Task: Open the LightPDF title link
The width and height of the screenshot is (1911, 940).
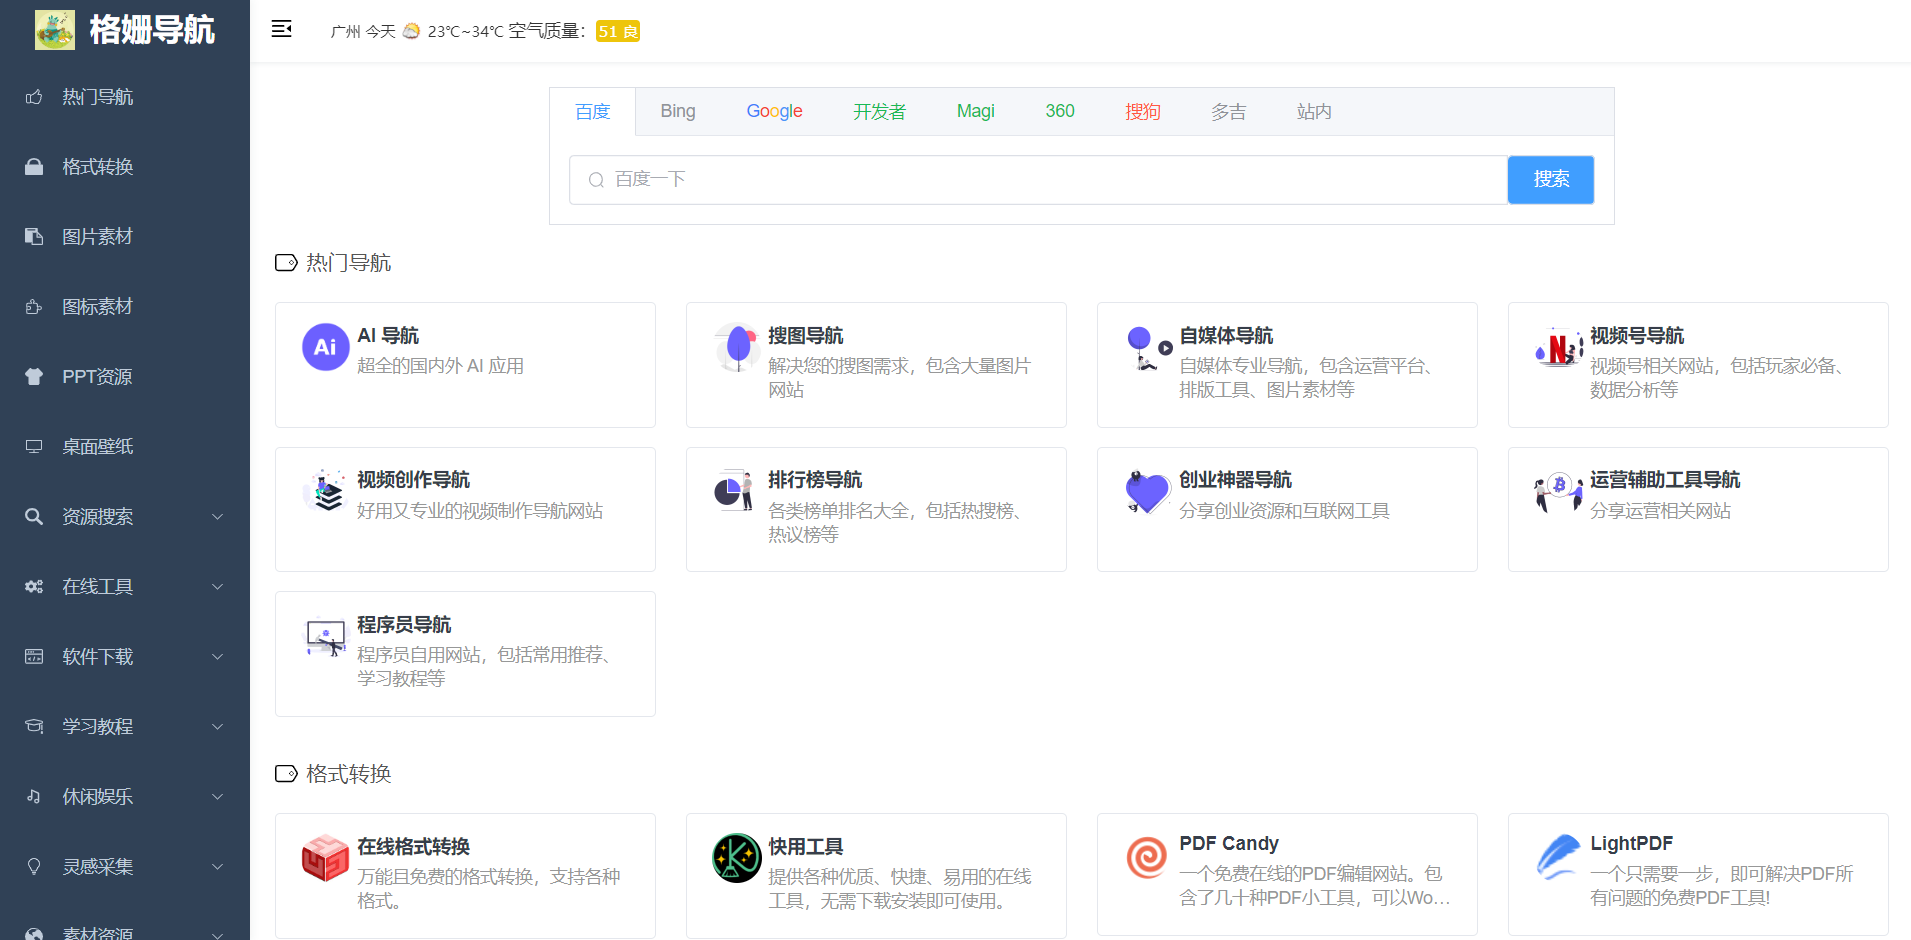Action: pos(1632,844)
